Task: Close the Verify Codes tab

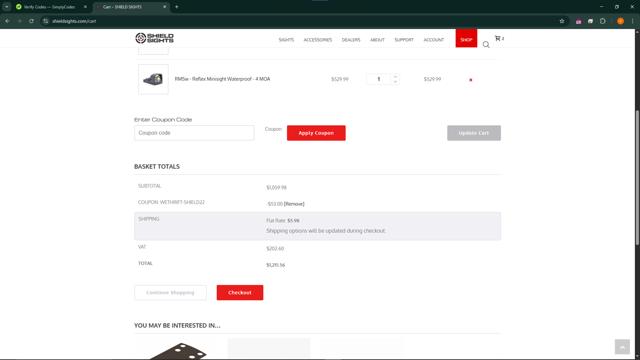Action: (85, 7)
